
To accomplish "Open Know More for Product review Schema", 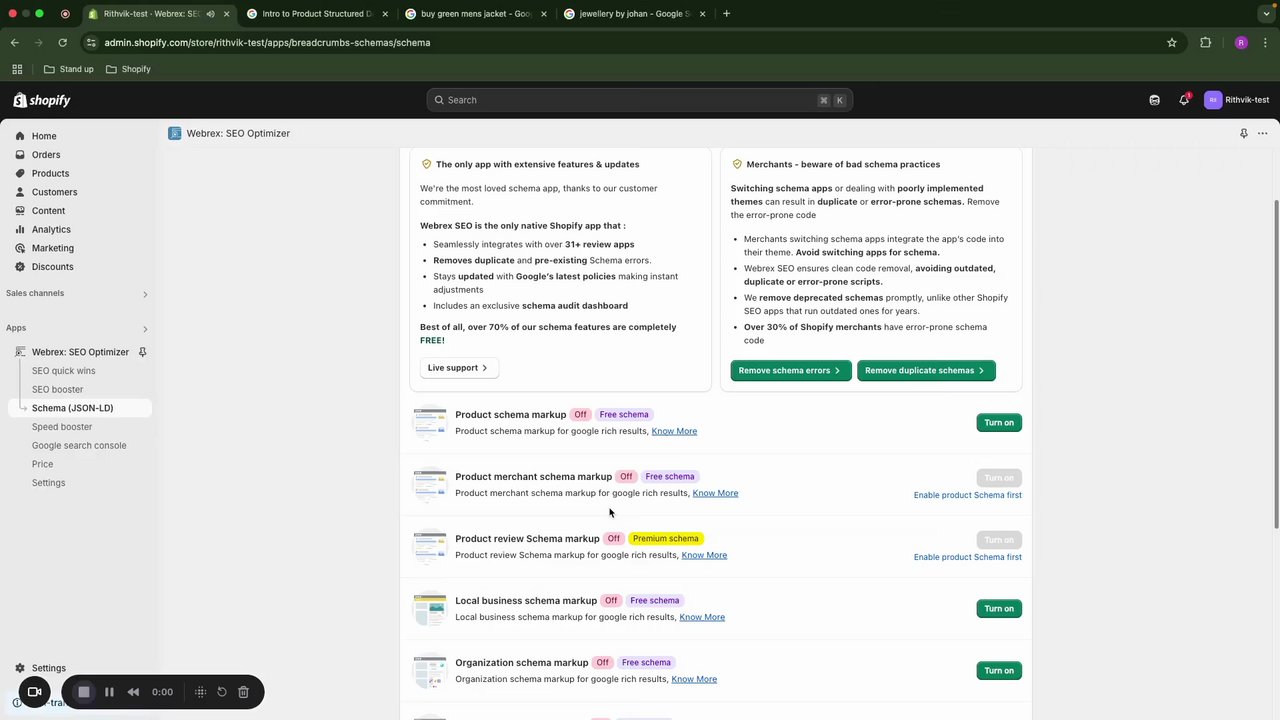I will [704, 555].
